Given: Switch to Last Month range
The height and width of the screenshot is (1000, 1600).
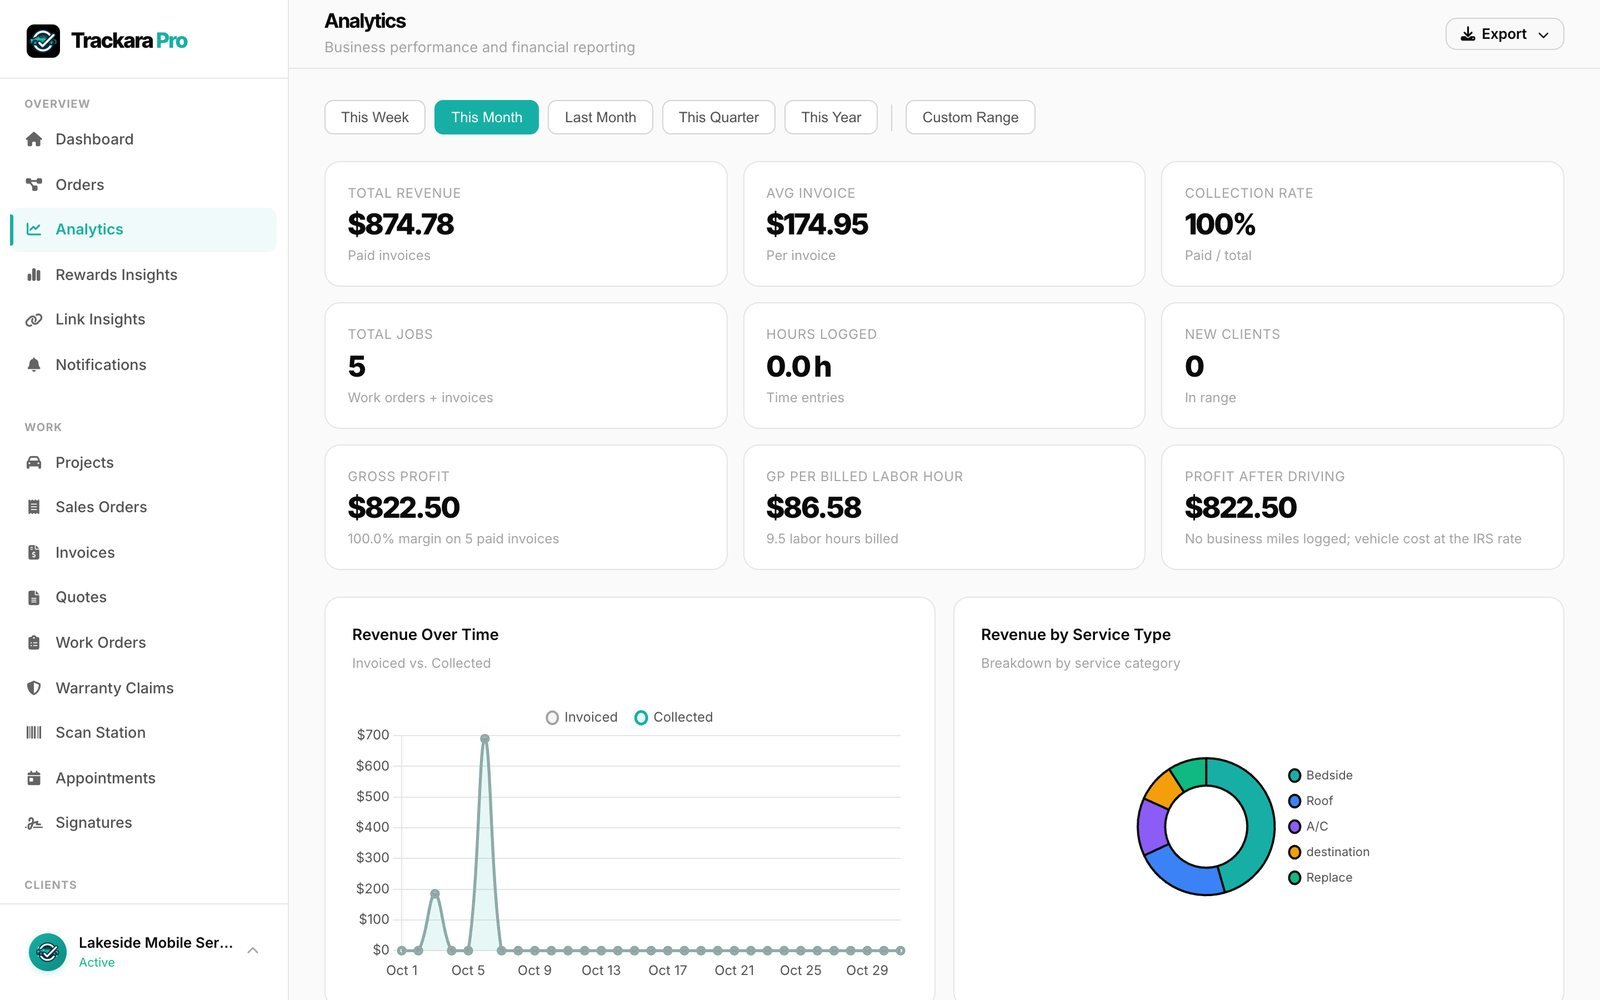Looking at the screenshot, I should click(600, 117).
